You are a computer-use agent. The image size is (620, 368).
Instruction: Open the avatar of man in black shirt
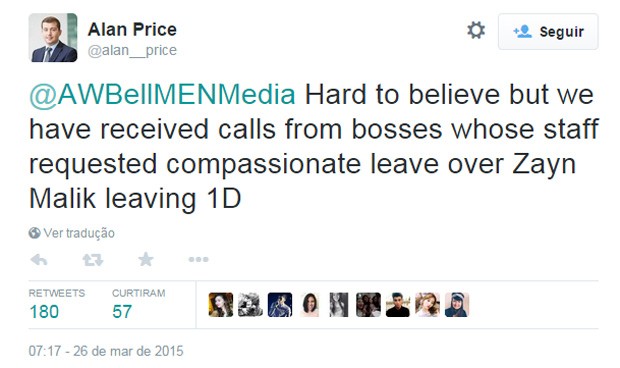(398, 305)
